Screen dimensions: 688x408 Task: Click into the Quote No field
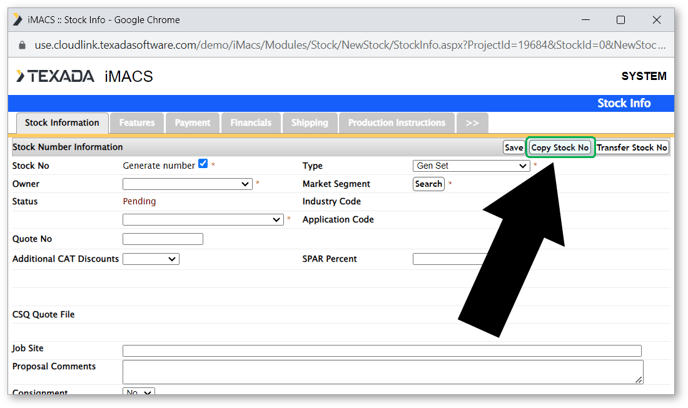(162, 239)
